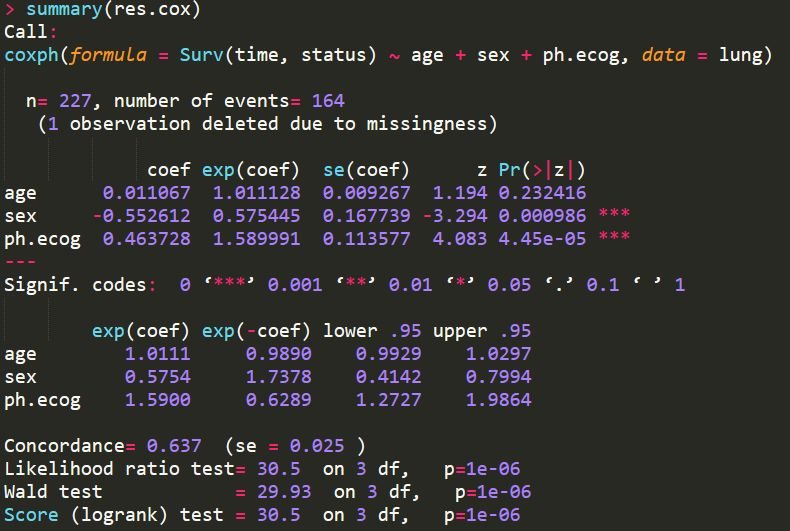Select ph.ecog exp(coef) 1.589991
Screen dimensions: 790x531
256,239
